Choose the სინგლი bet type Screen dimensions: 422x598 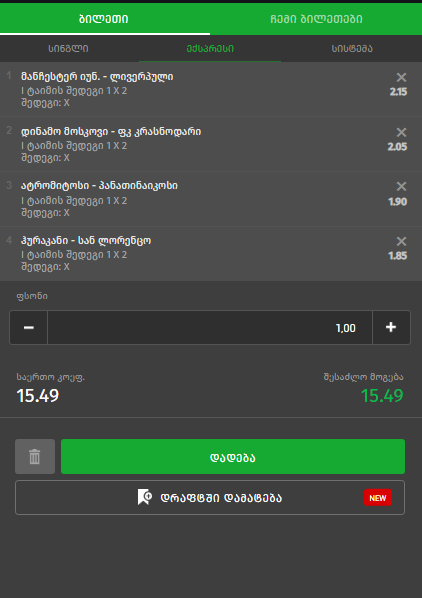[x=69, y=49]
